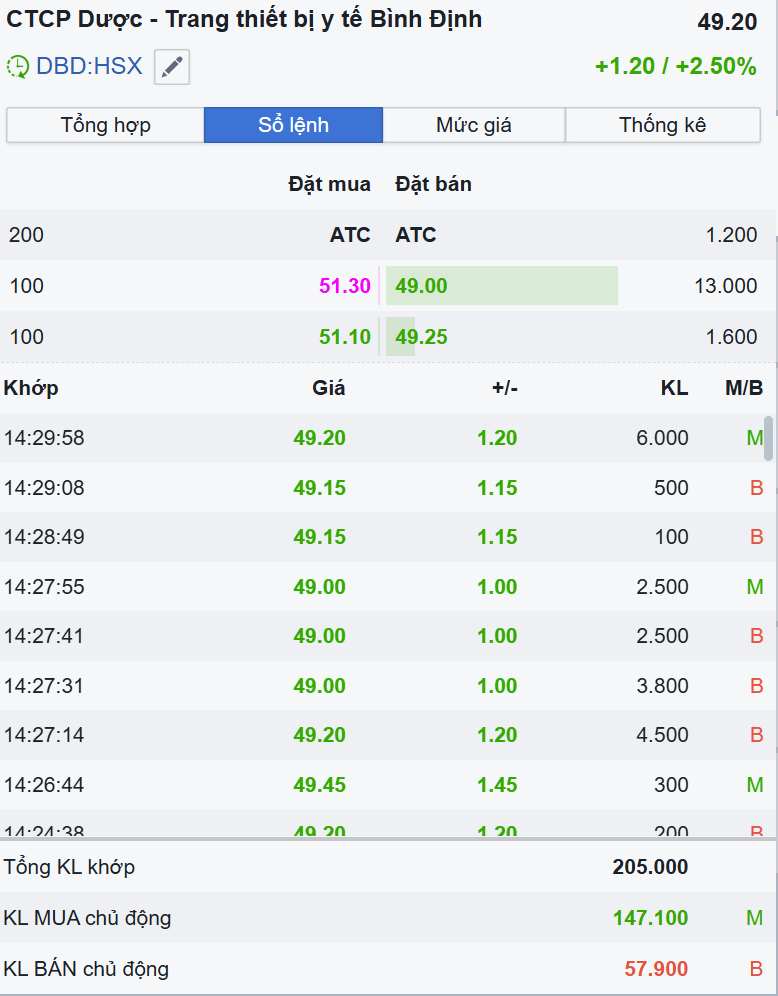Click the clock icon beside DBD:HSX

click(x=18, y=67)
